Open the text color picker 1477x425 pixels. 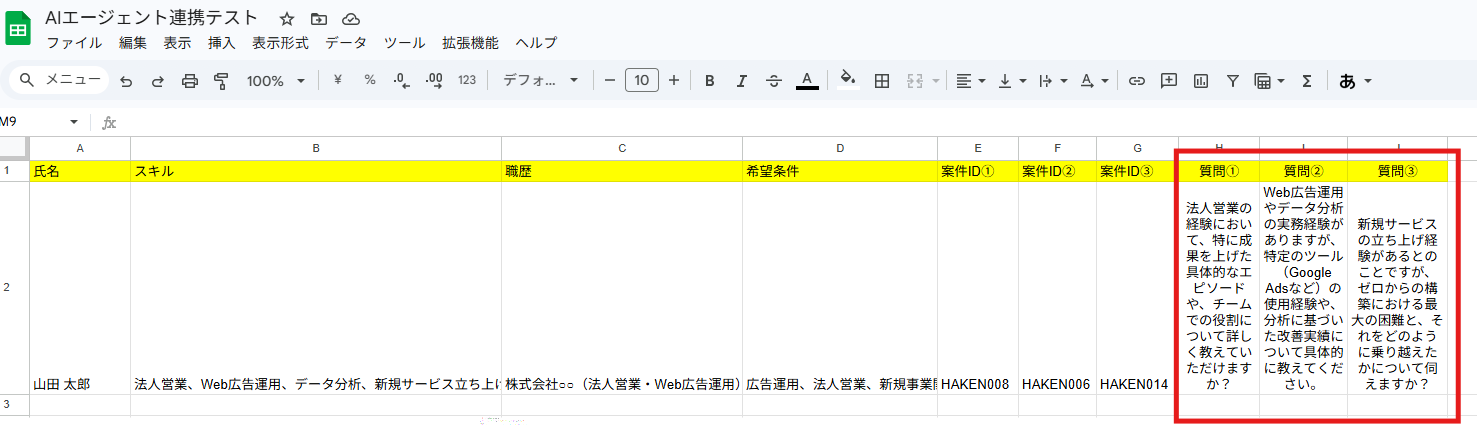807,81
